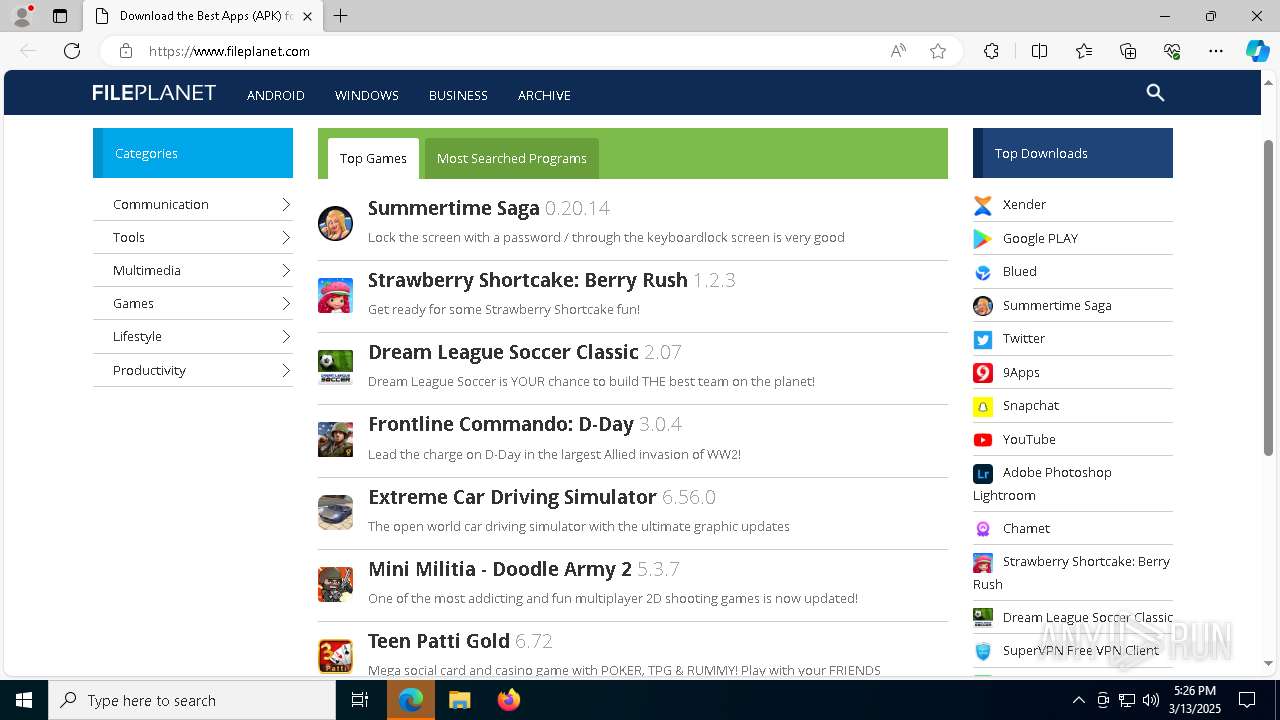
Task: Click the Windows taskbar search box
Action: [x=192, y=700]
